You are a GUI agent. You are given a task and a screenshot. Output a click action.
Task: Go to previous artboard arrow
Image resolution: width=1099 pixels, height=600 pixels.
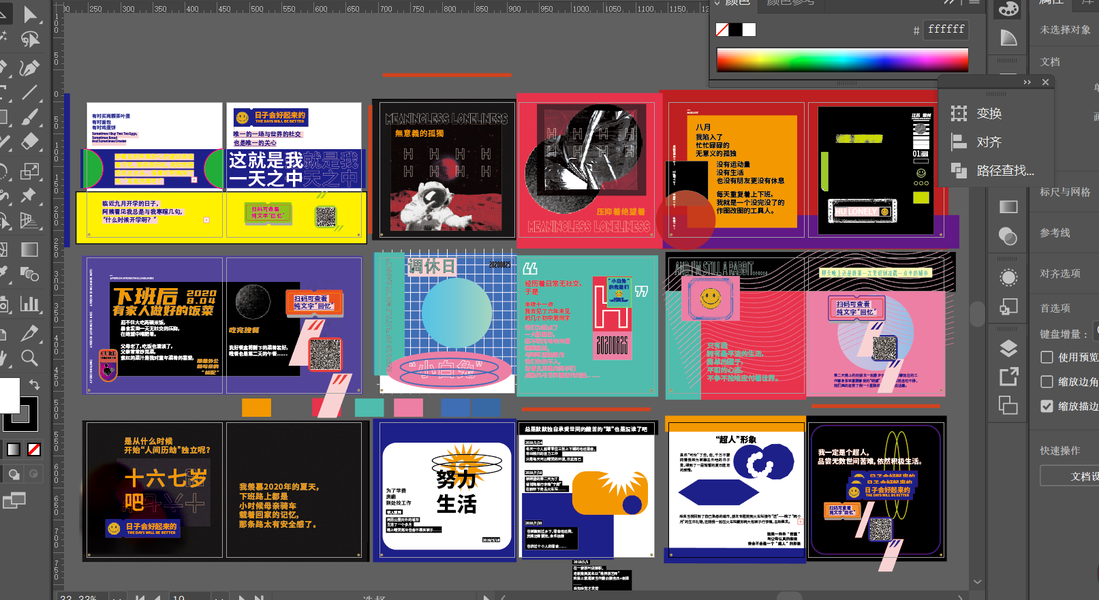158,596
